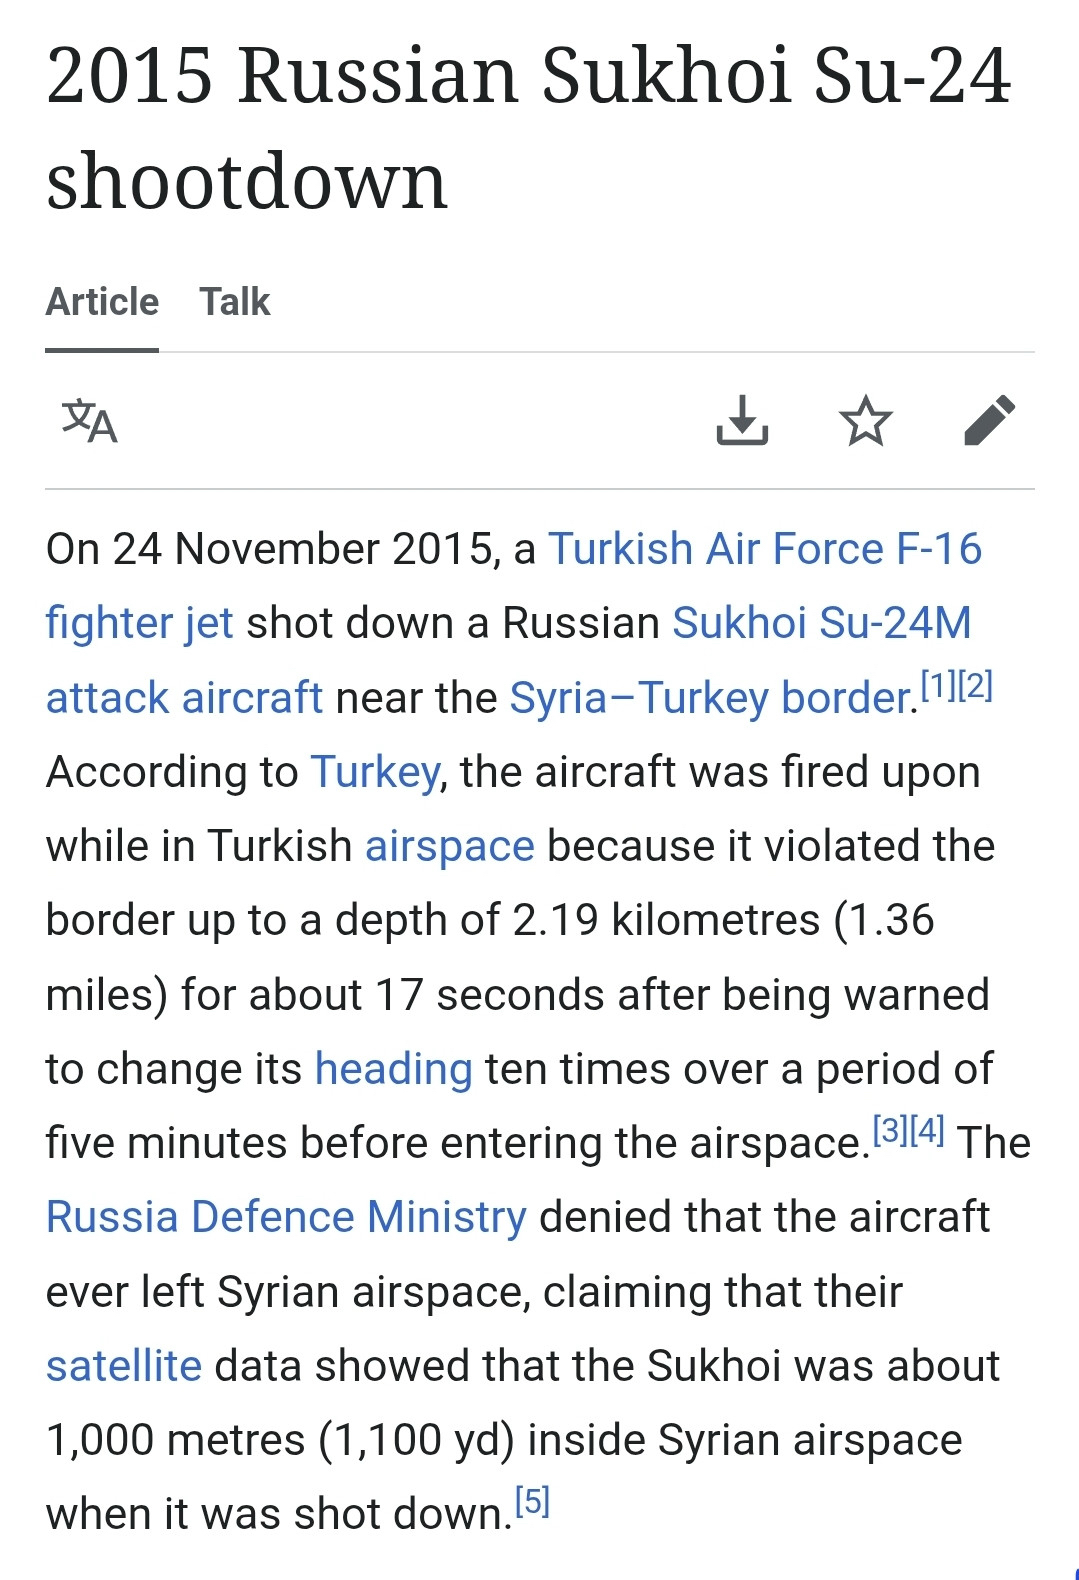Select the Article tab
Image resolution: width=1079 pixels, height=1580 pixels.
coord(102,302)
